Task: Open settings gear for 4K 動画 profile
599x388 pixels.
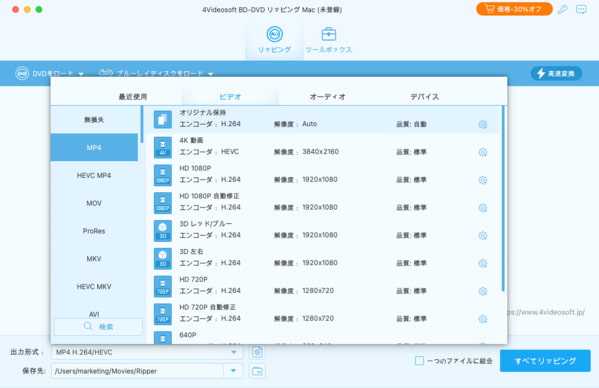Action: tap(483, 152)
